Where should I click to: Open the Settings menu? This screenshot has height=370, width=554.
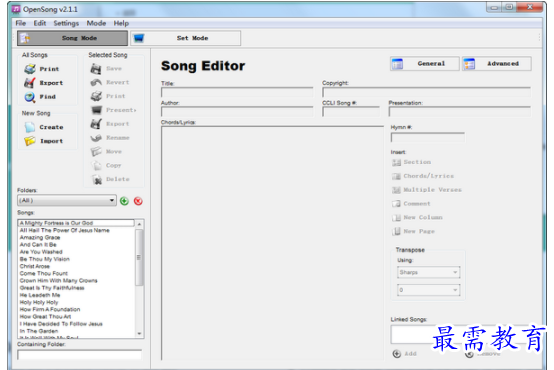point(66,23)
